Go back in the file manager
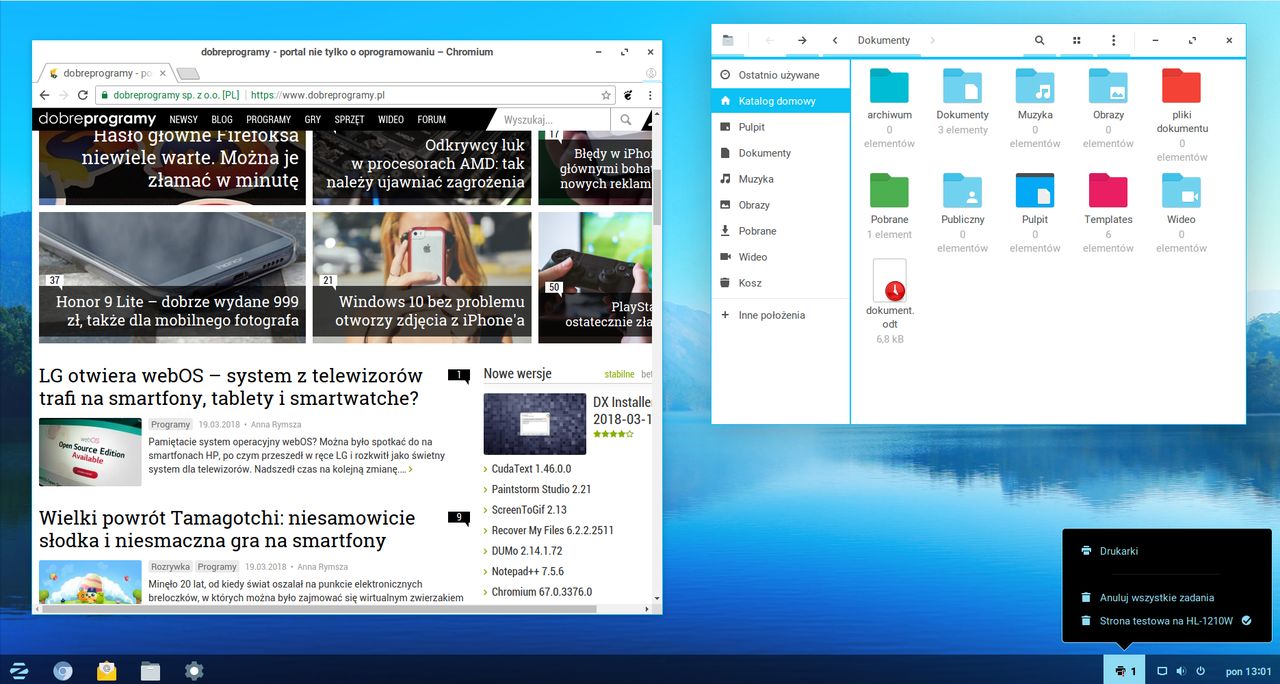This screenshot has height=684, width=1280. [x=769, y=40]
